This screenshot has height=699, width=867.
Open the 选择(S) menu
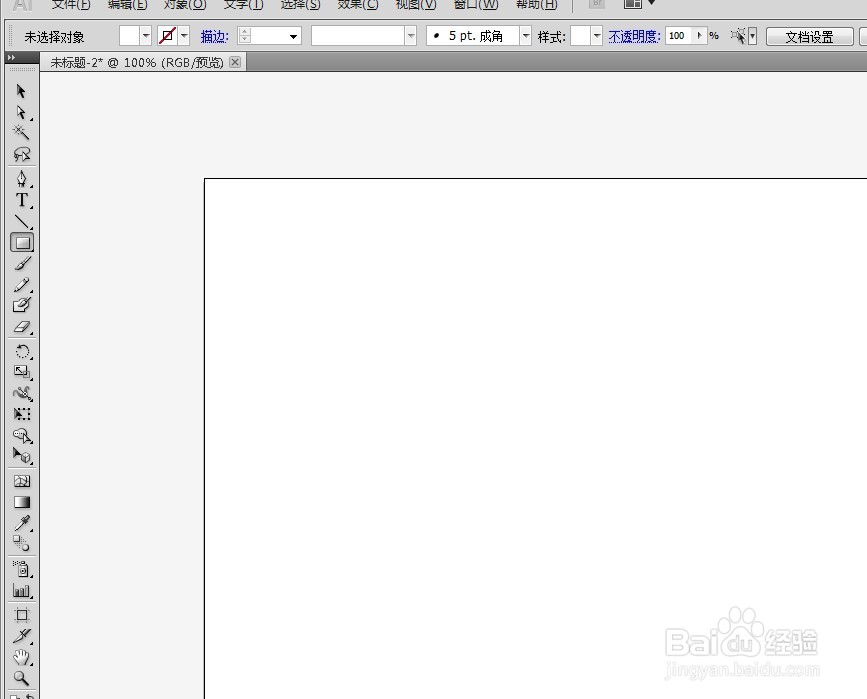(x=300, y=4)
